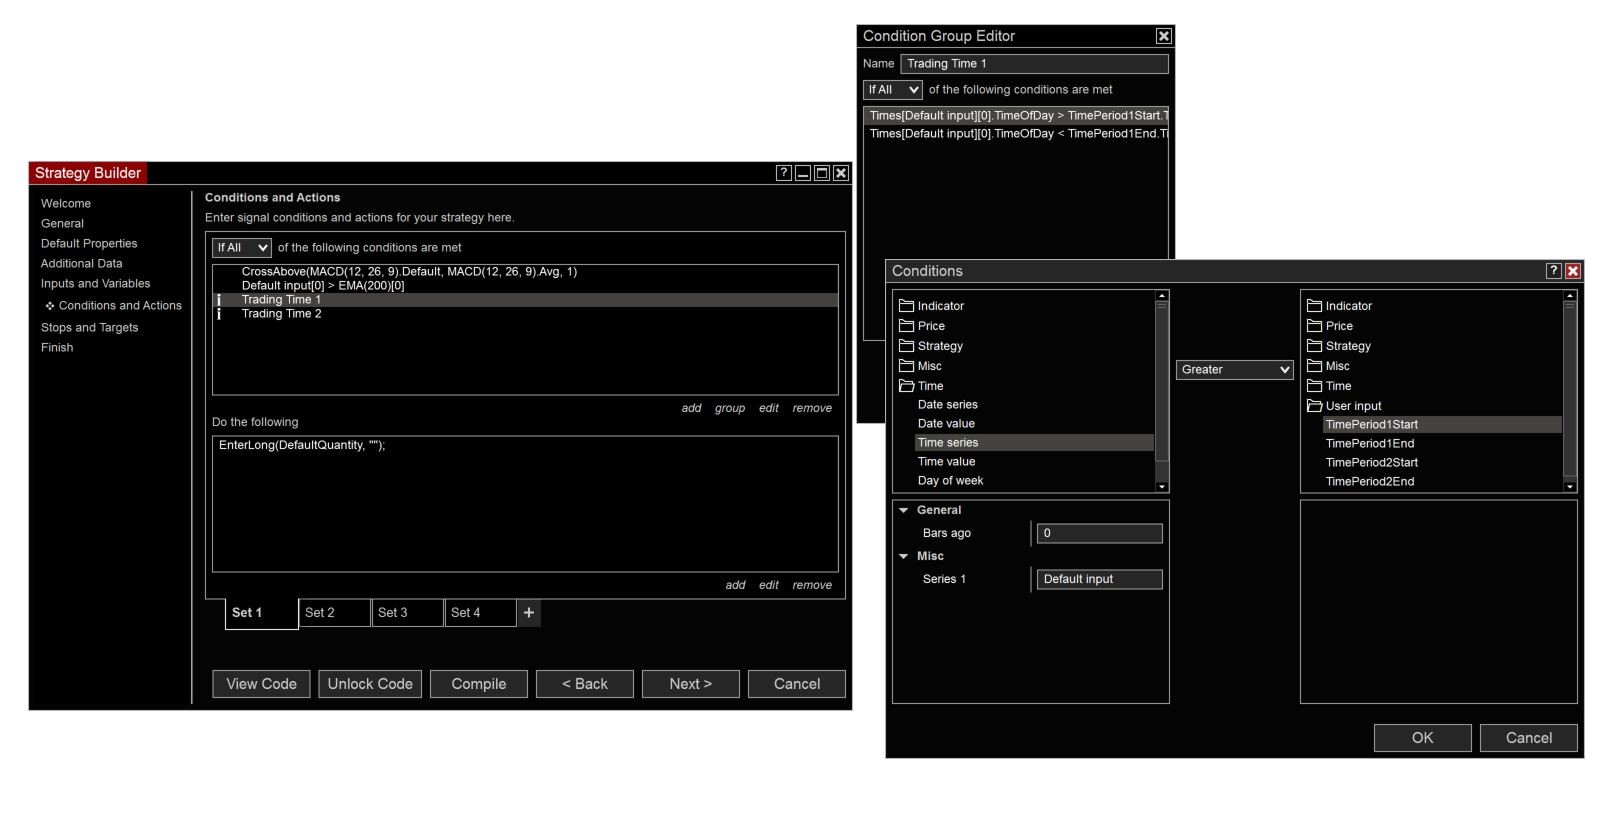This screenshot has height=814, width=1606.
Task: Click the Strategy Builder help question-mark icon
Action: coord(784,173)
